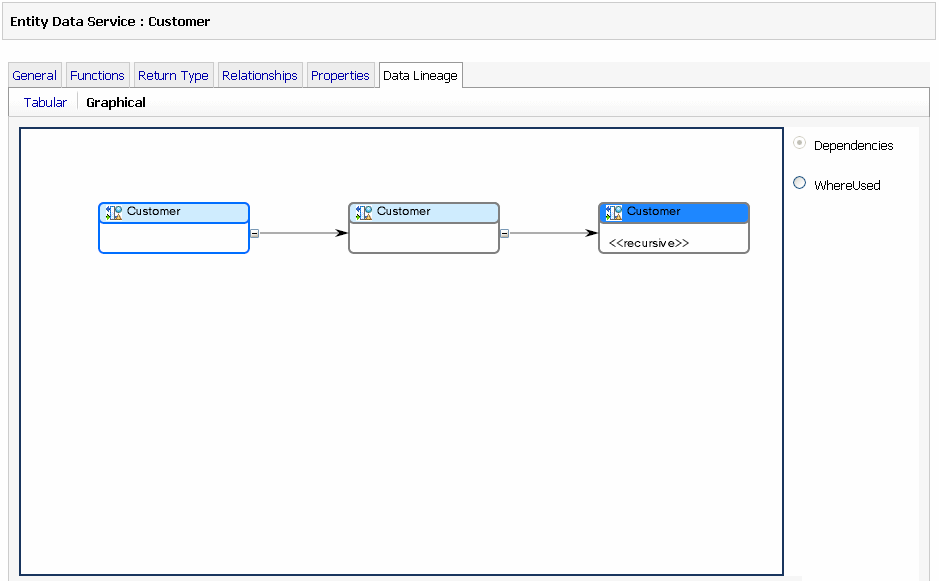Click the Dependencies label text
The width and height of the screenshot is (939, 581).
click(x=853, y=146)
